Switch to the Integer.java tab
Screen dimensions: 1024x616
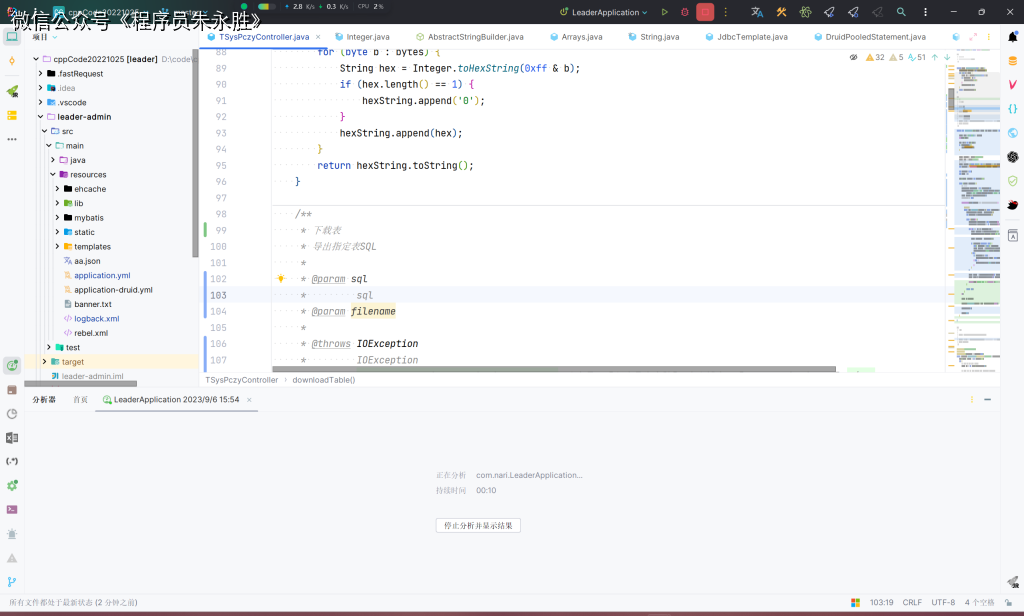[x=362, y=37]
